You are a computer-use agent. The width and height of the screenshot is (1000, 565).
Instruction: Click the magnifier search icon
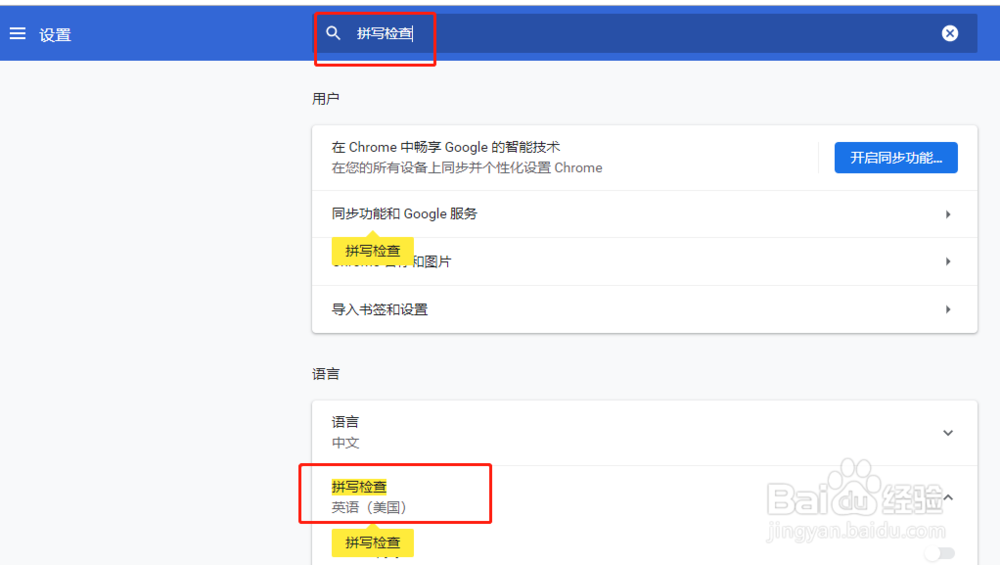point(334,33)
